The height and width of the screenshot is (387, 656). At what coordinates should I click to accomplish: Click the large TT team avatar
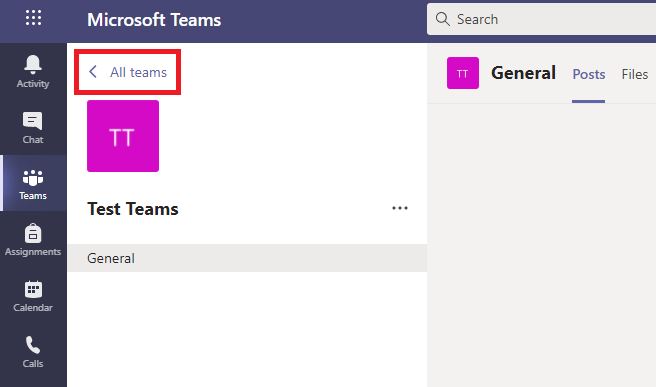click(123, 136)
